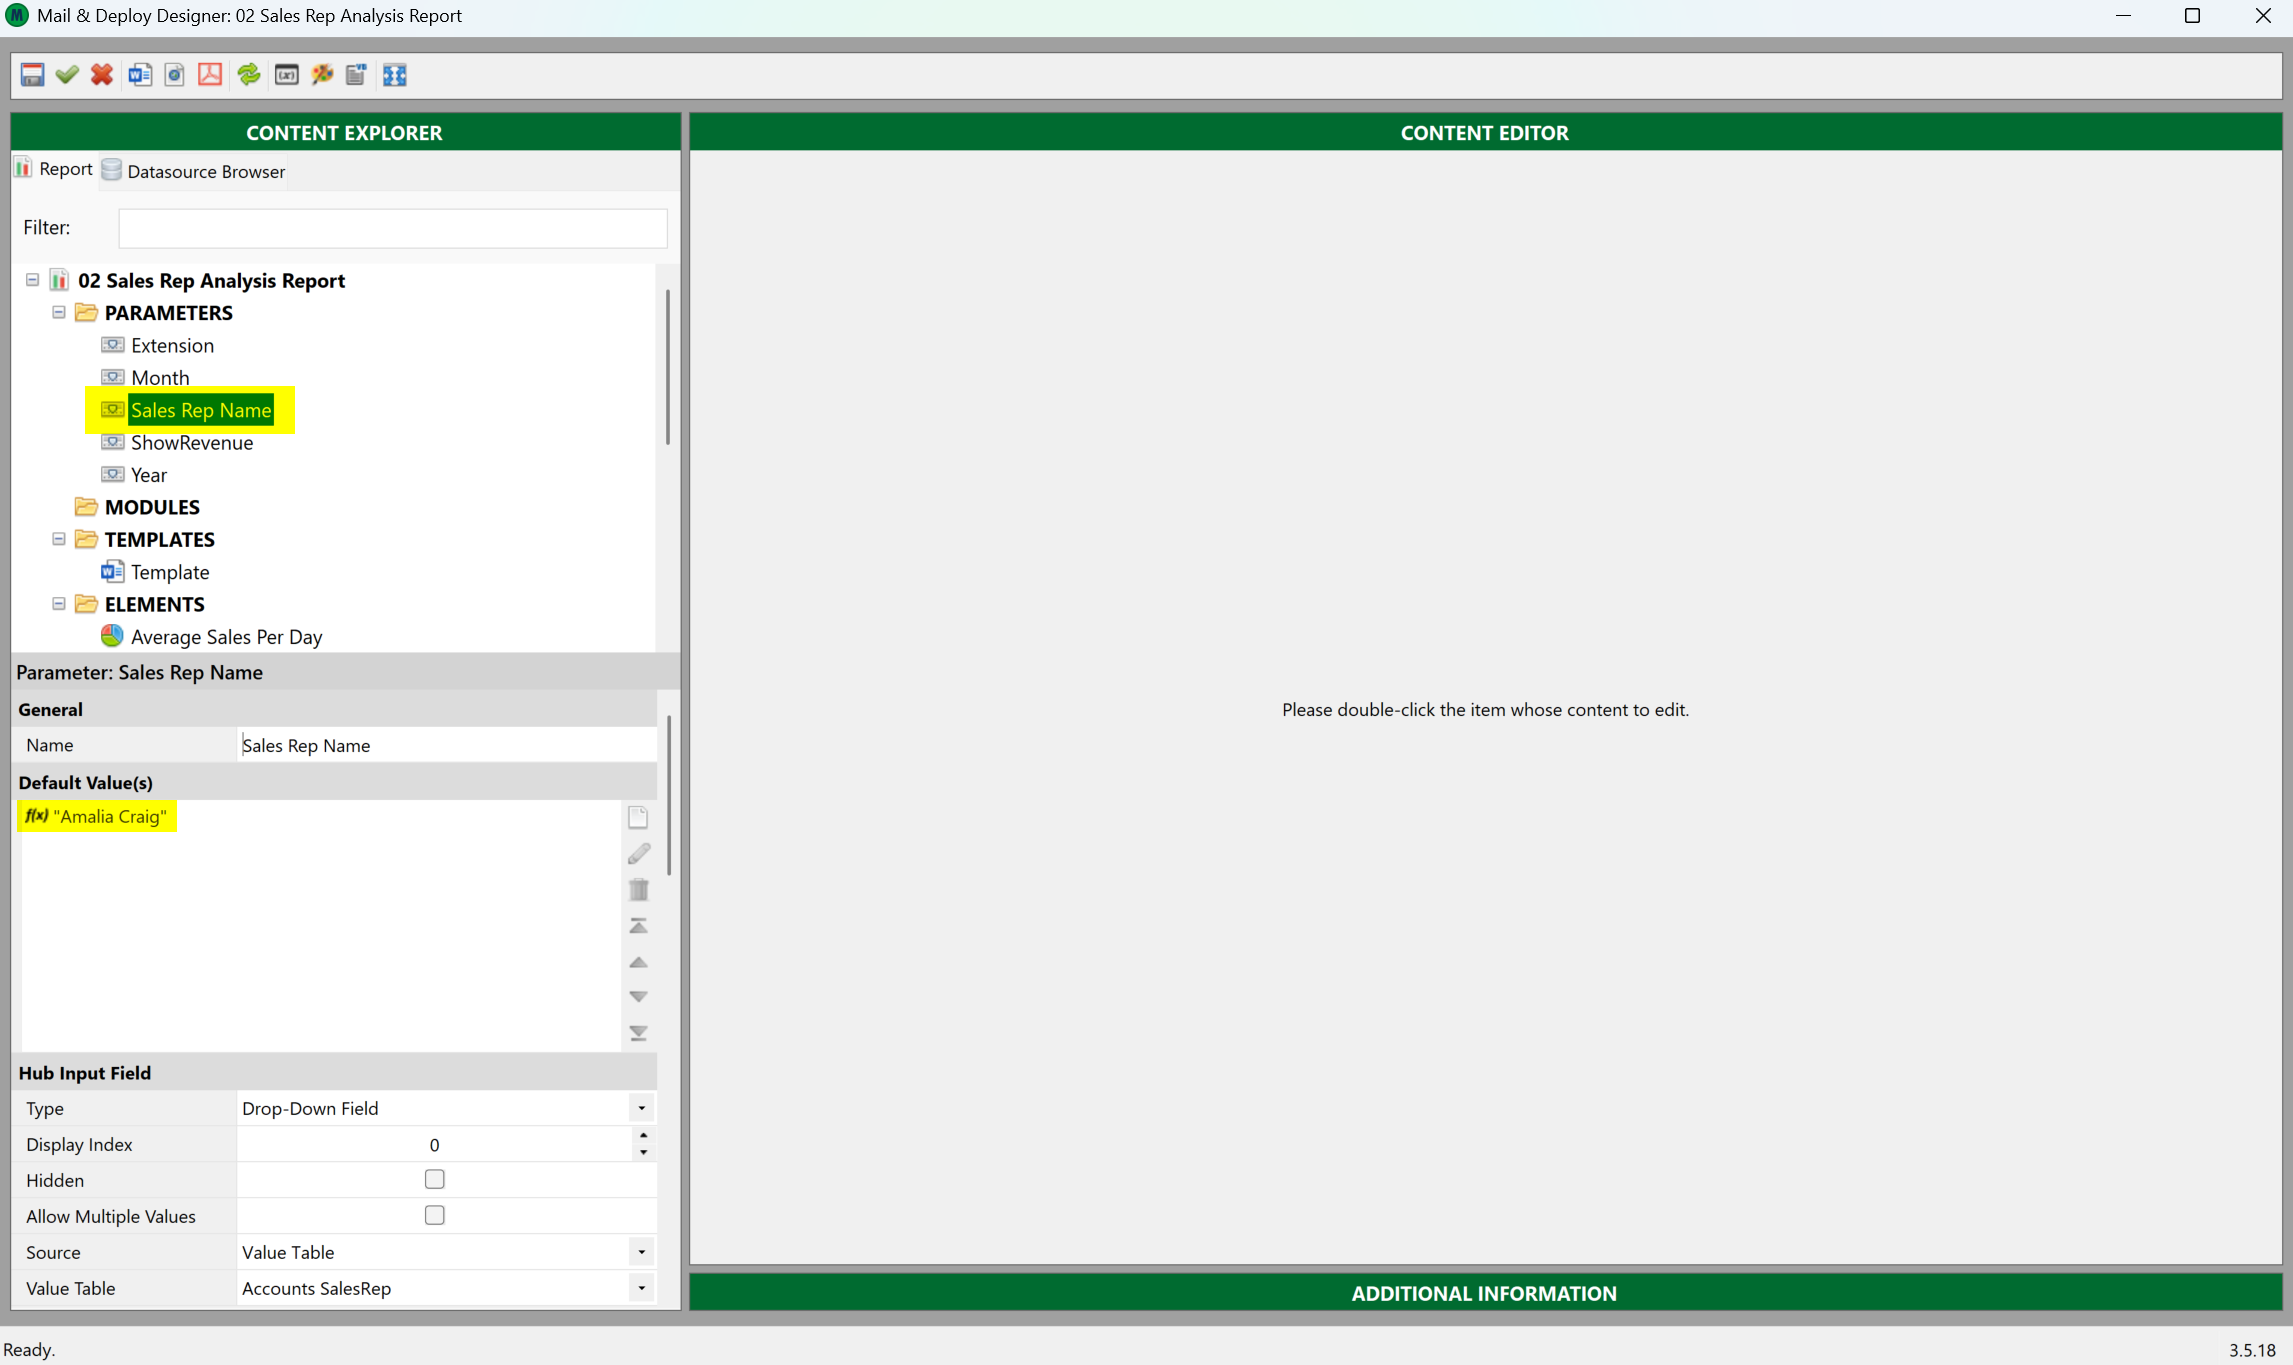Click the red X toolbar icon
The image size is (2293, 1365).
(102, 75)
